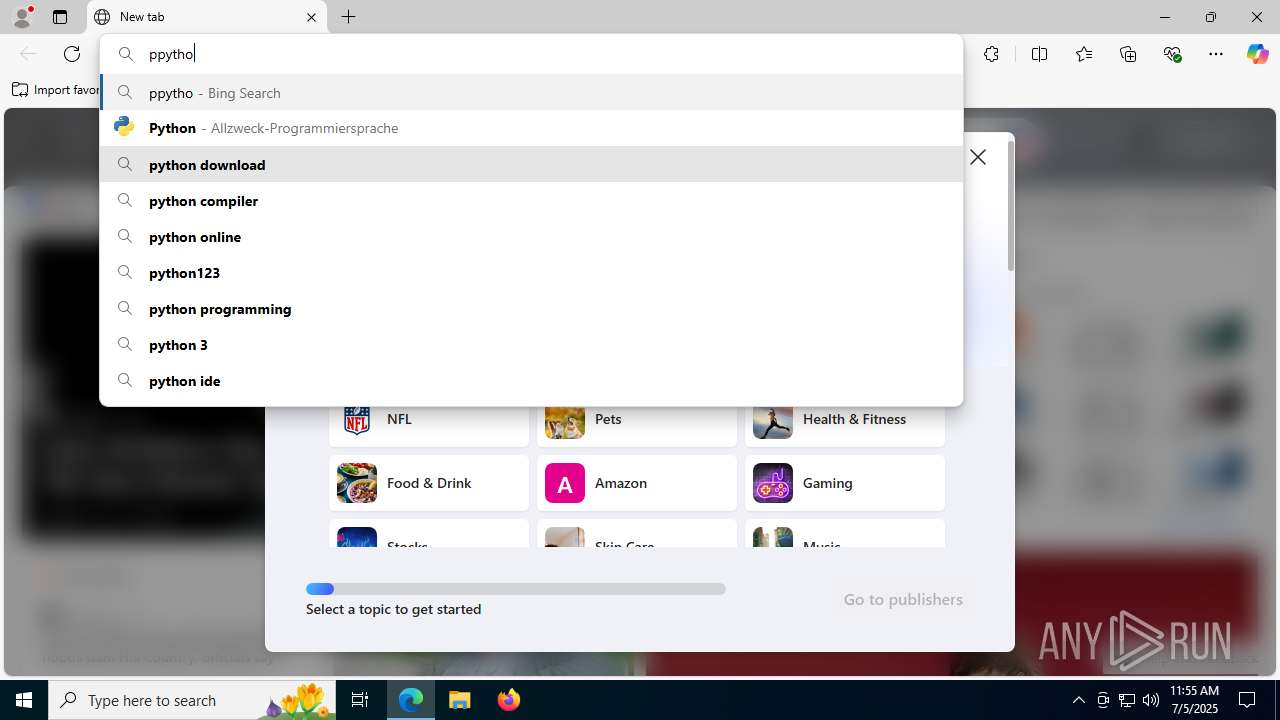Viewport: 1280px width, 720px height.
Task: Select 'python 3' suggestion
Action: [x=531, y=344]
